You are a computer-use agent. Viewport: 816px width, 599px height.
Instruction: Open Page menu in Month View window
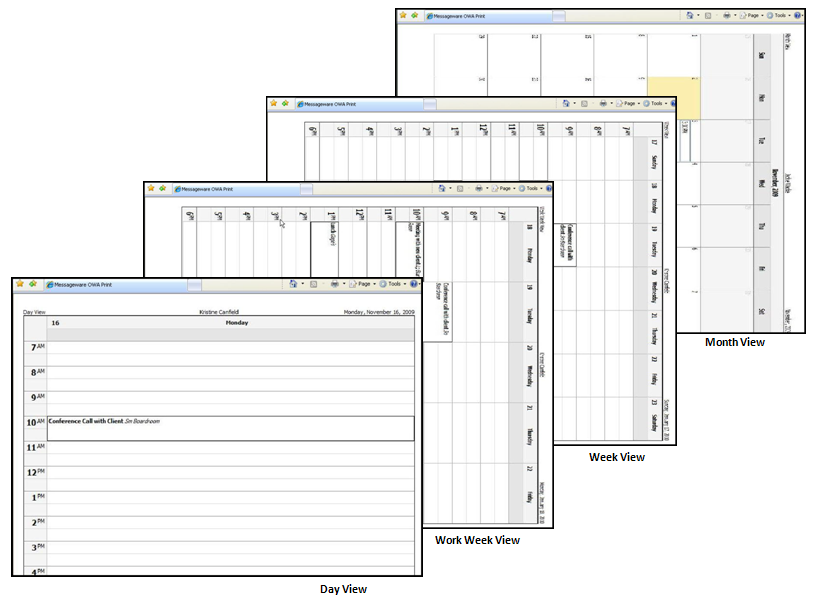[752, 16]
